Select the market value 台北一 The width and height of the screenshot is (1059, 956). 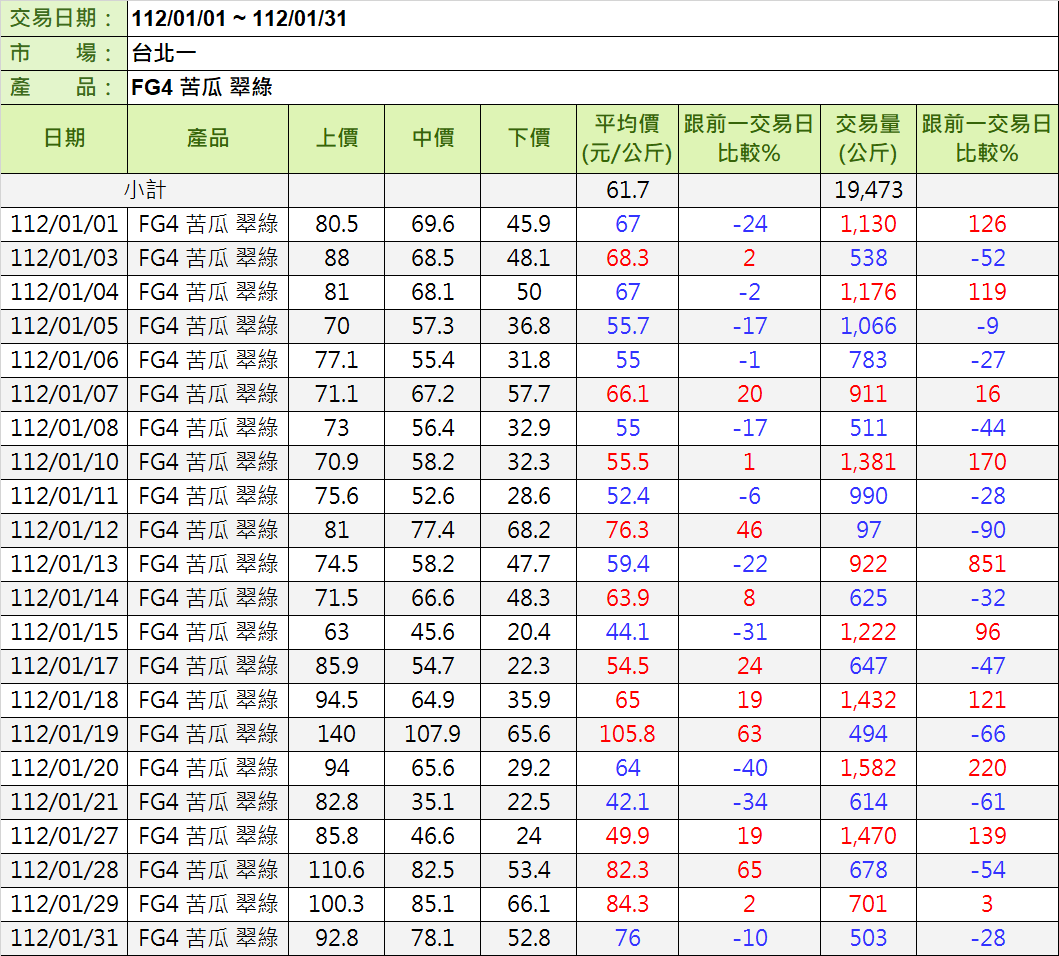(160, 53)
